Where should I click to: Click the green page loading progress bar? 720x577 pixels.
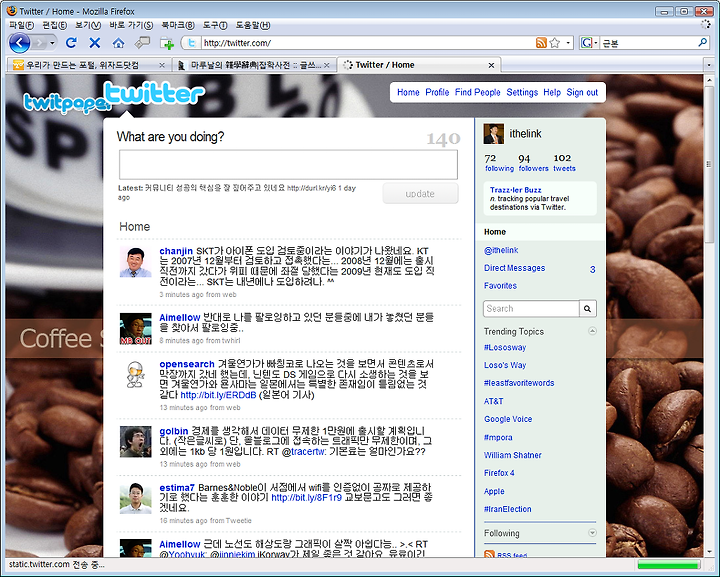(669, 565)
